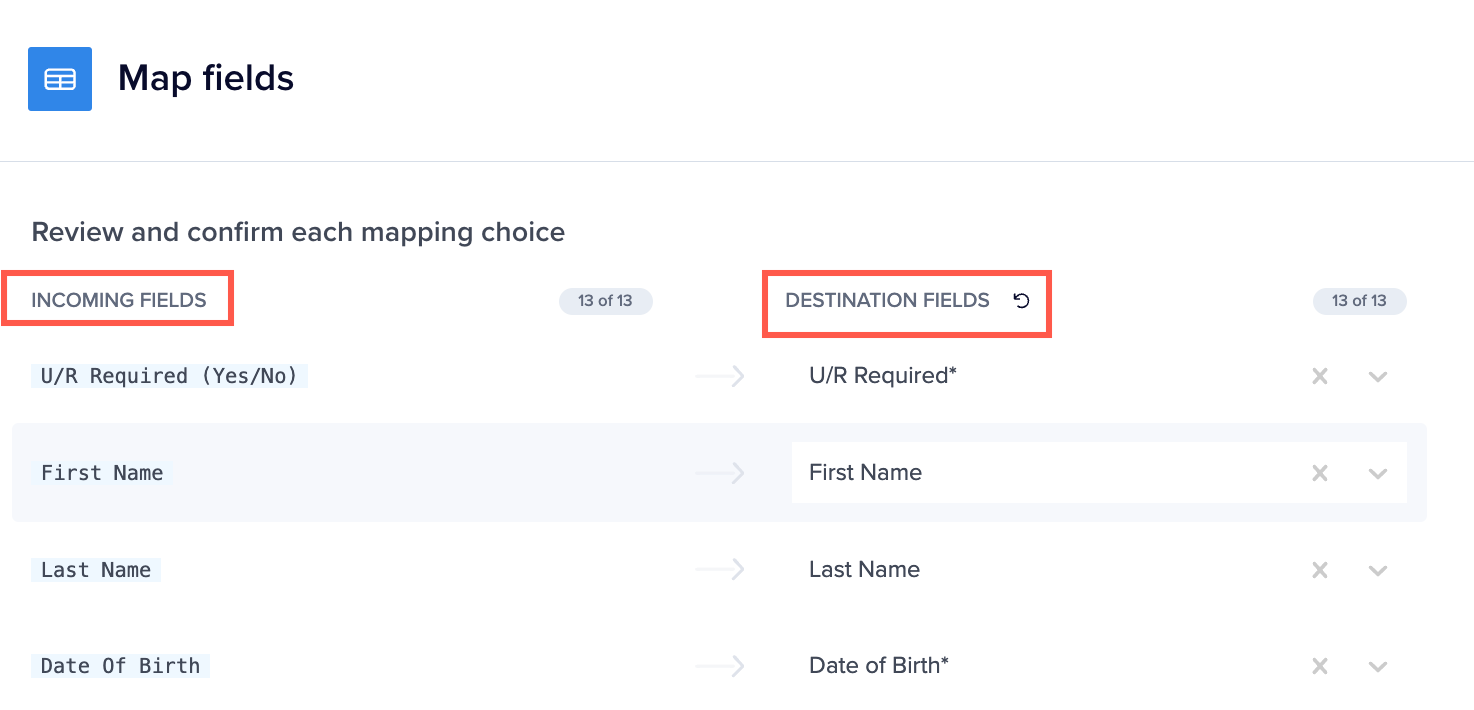Screen dimensions: 1474x710
Task: Remove the First Name destination mapping
Action: click(x=1320, y=473)
